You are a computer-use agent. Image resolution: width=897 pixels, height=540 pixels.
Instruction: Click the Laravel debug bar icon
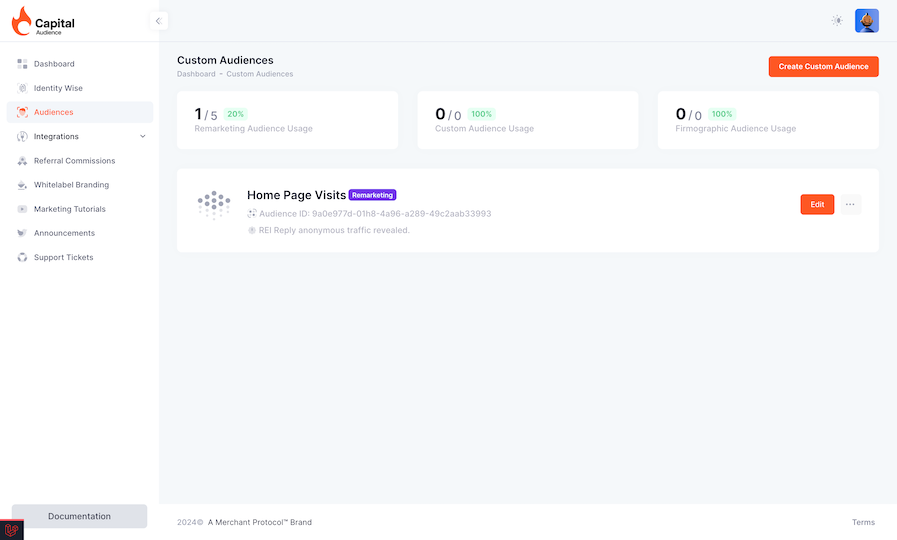[x=11, y=530]
